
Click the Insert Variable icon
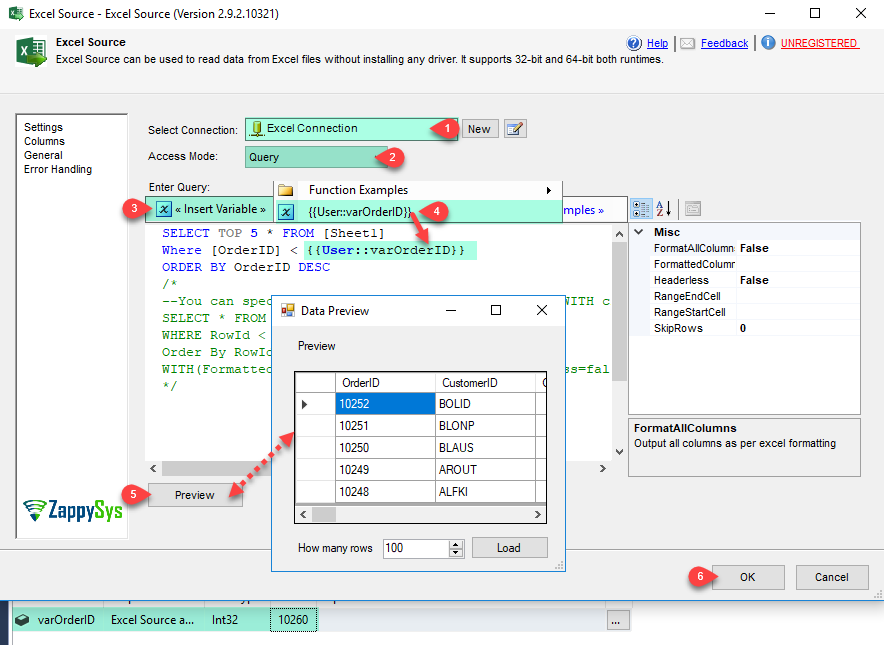(x=163, y=209)
